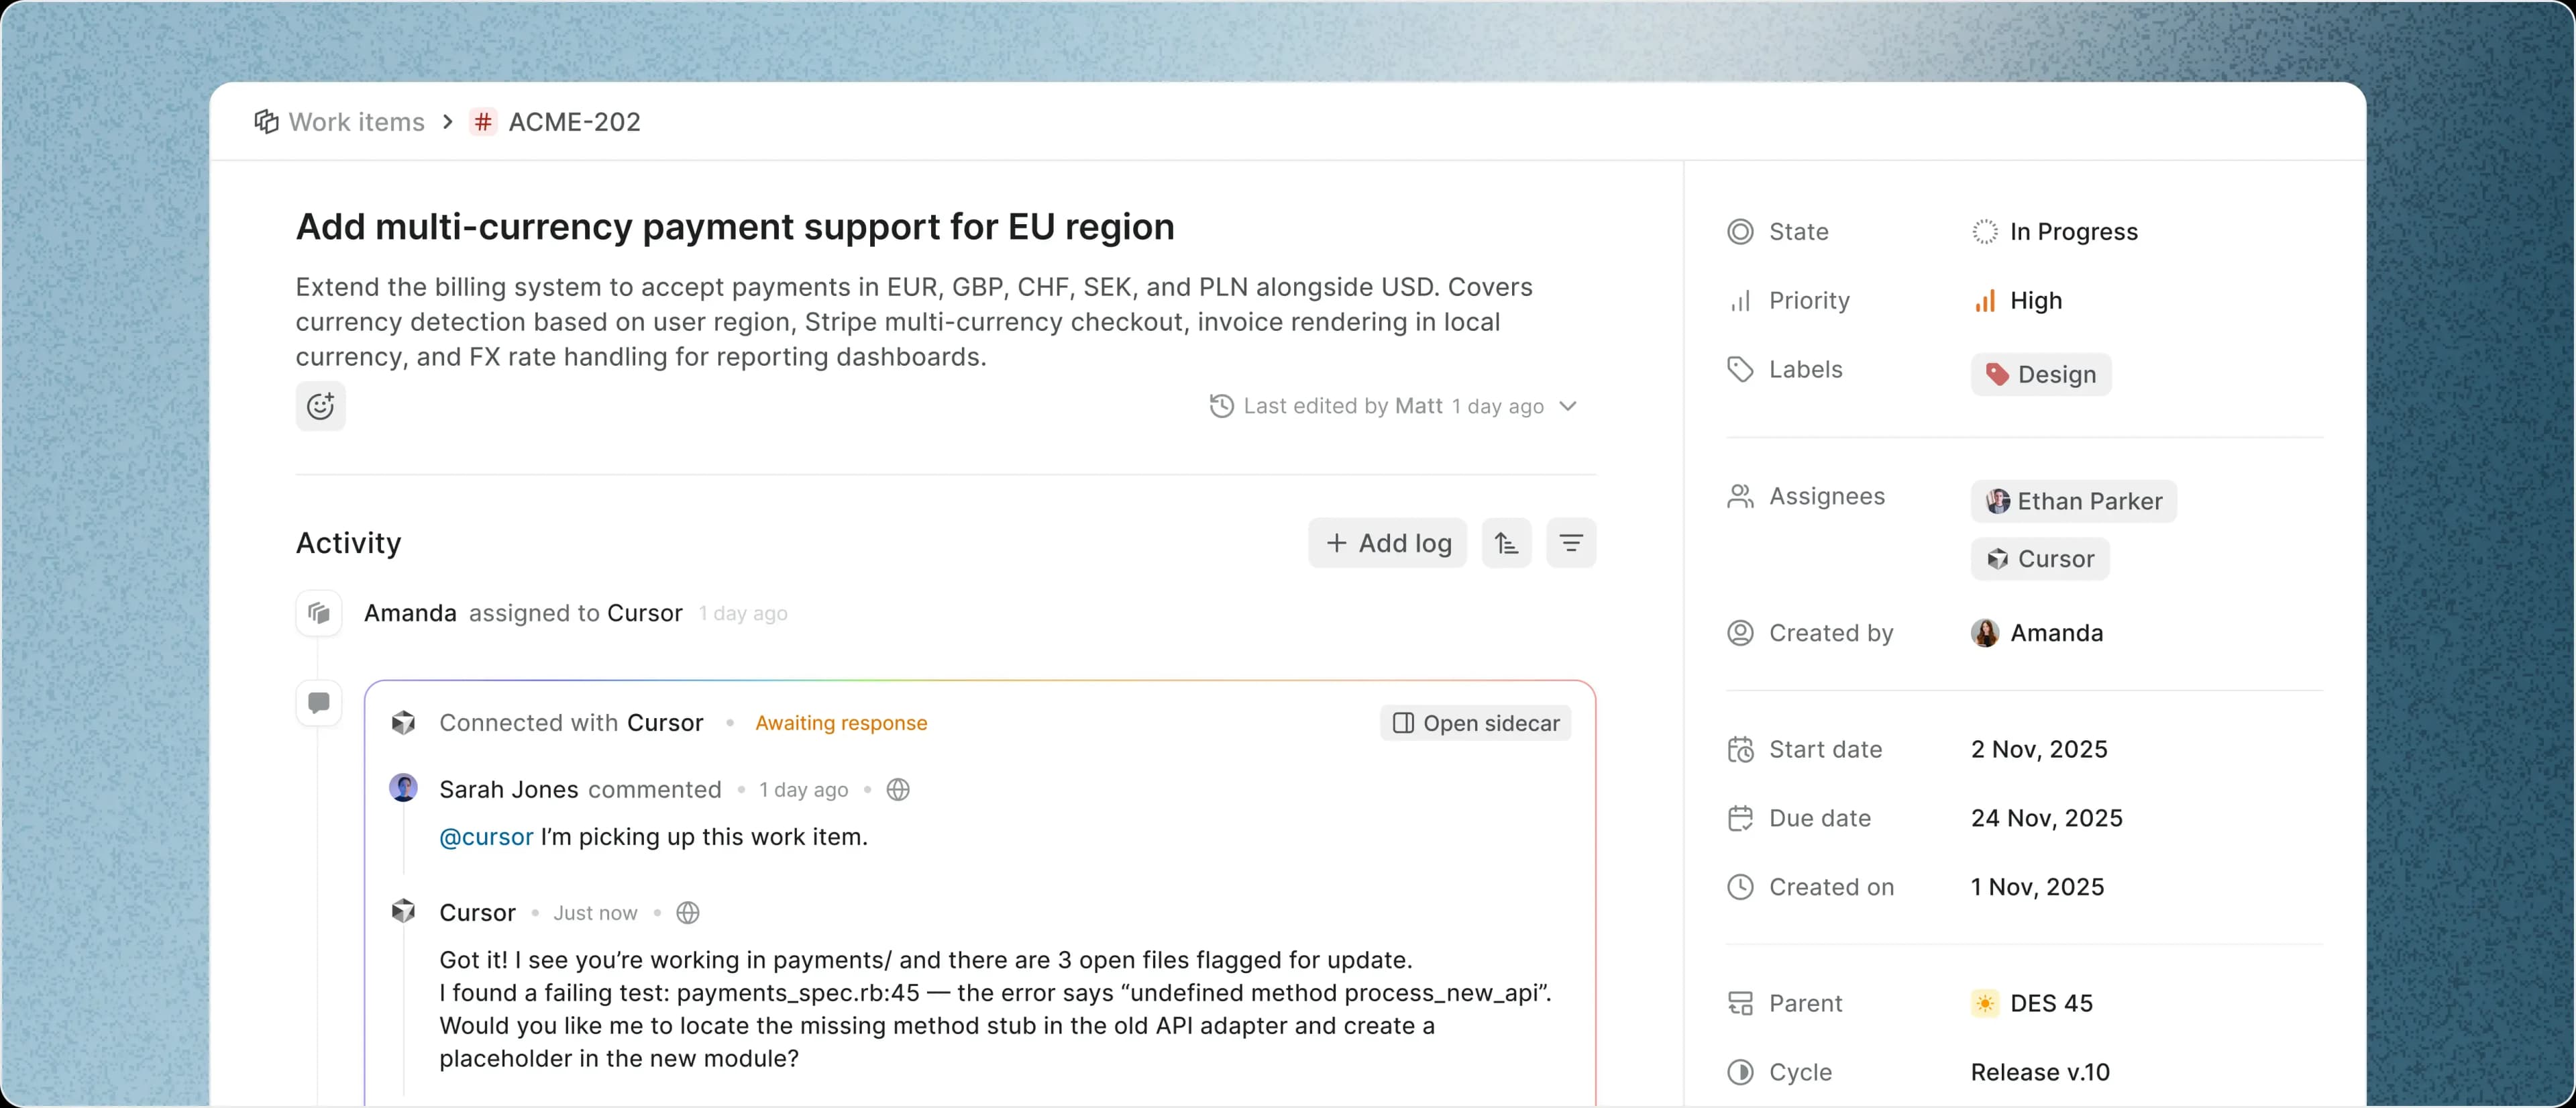Expand the Last edited by Matt chevron
Image resolution: width=2576 pixels, height=1108 pixels.
point(1568,406)
